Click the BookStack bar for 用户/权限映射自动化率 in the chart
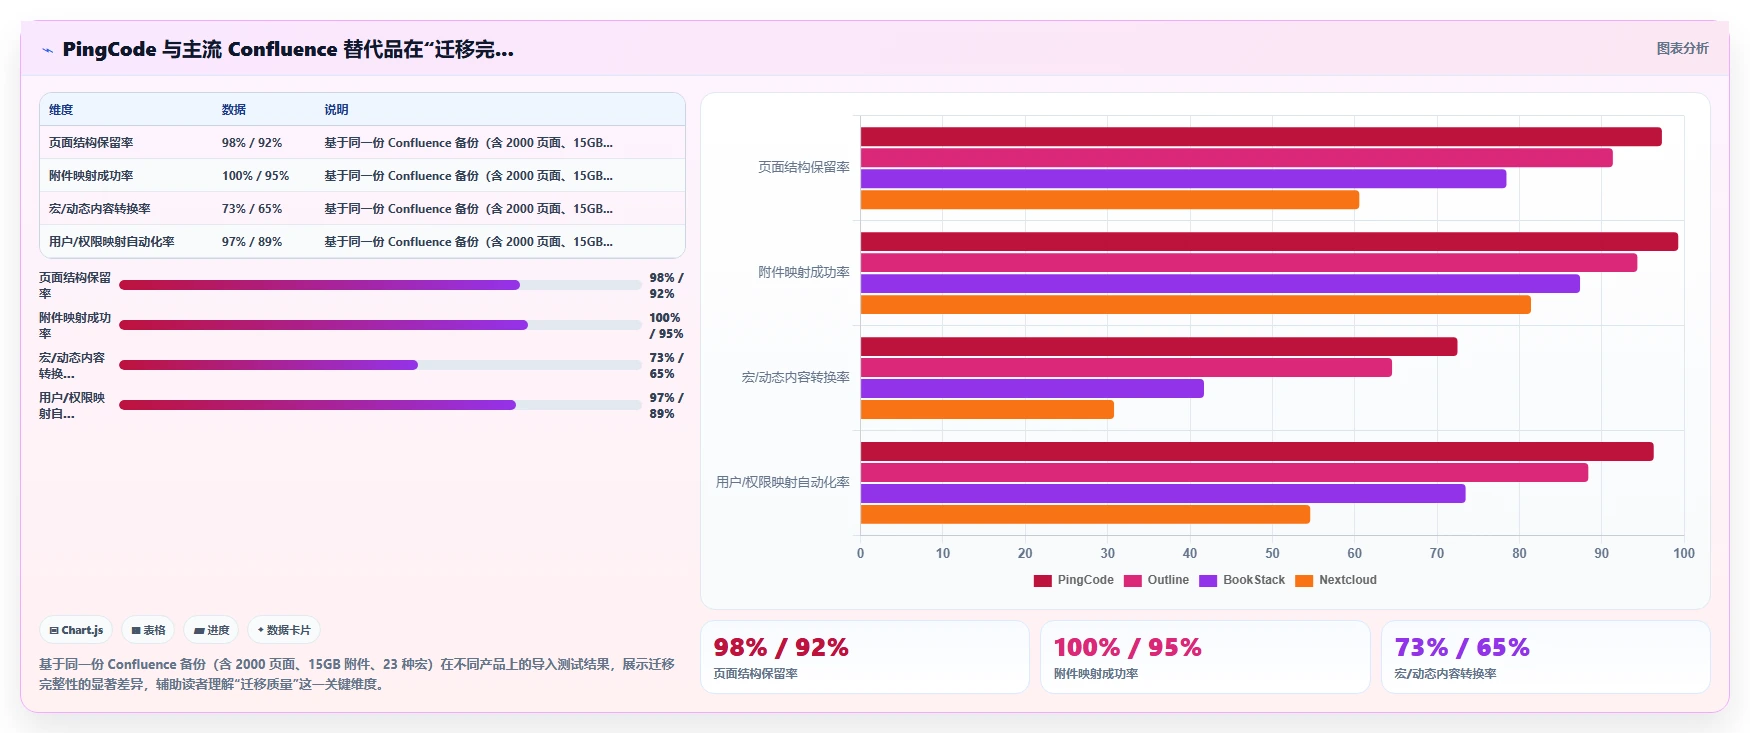 pyautogui.click(x=1163, y=494)
